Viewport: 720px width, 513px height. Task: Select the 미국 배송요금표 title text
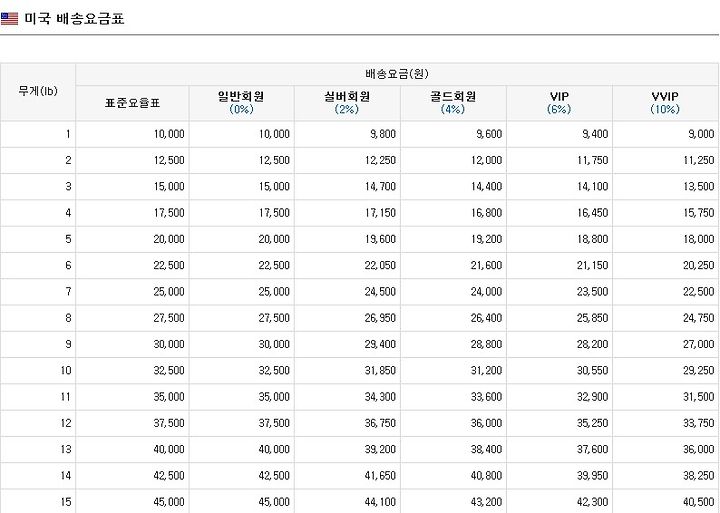(x=74, y=19)
